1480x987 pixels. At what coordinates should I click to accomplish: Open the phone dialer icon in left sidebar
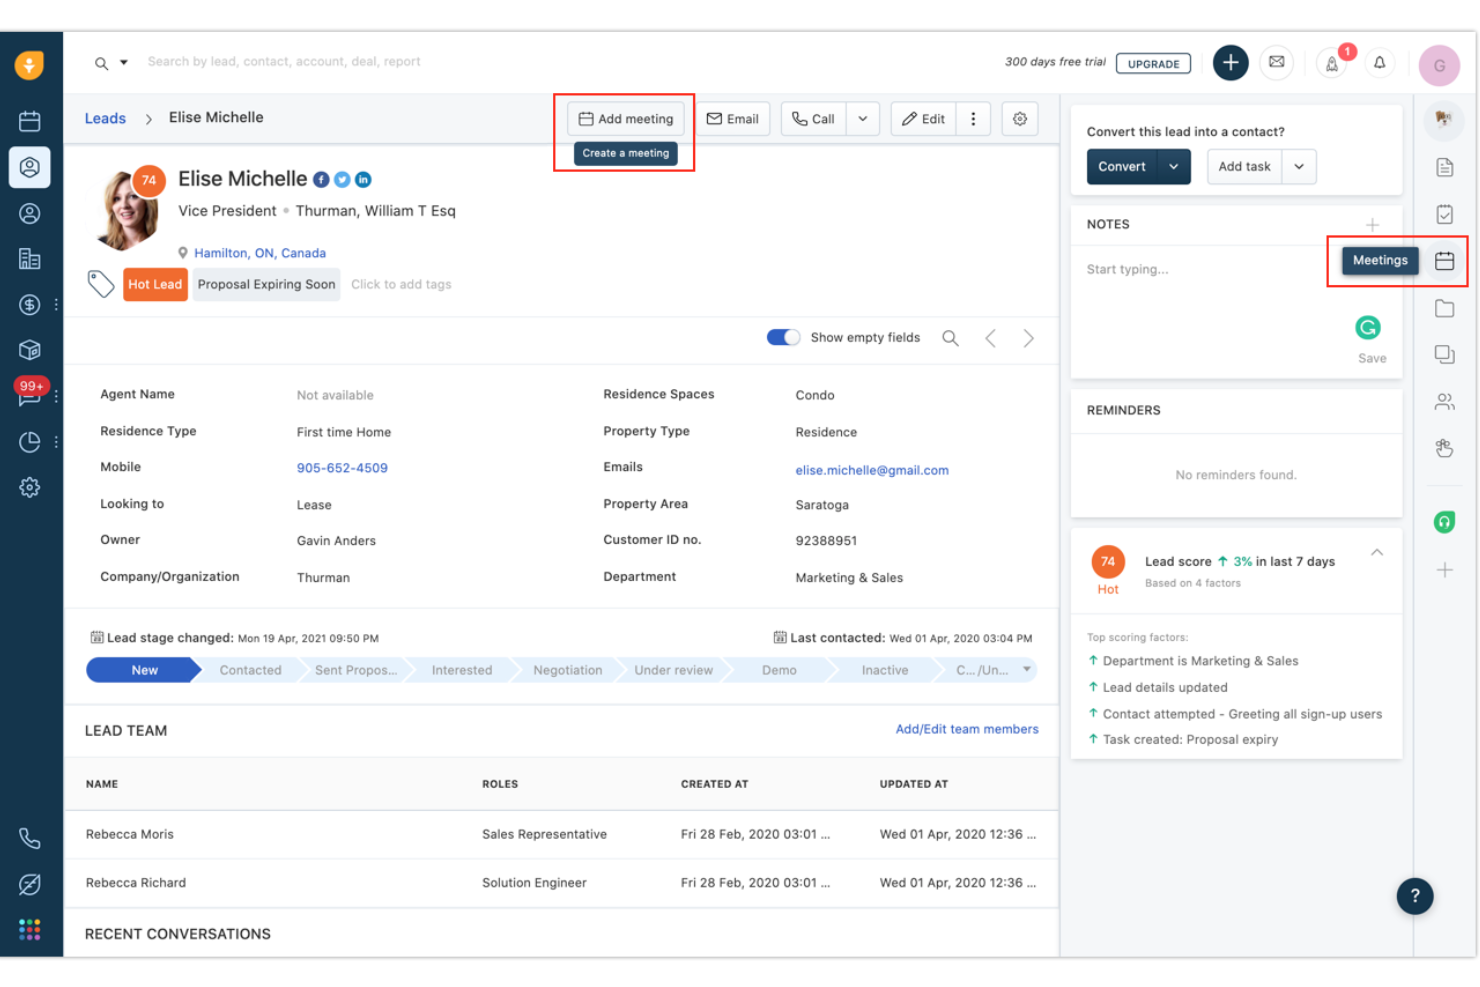(29, 838)
